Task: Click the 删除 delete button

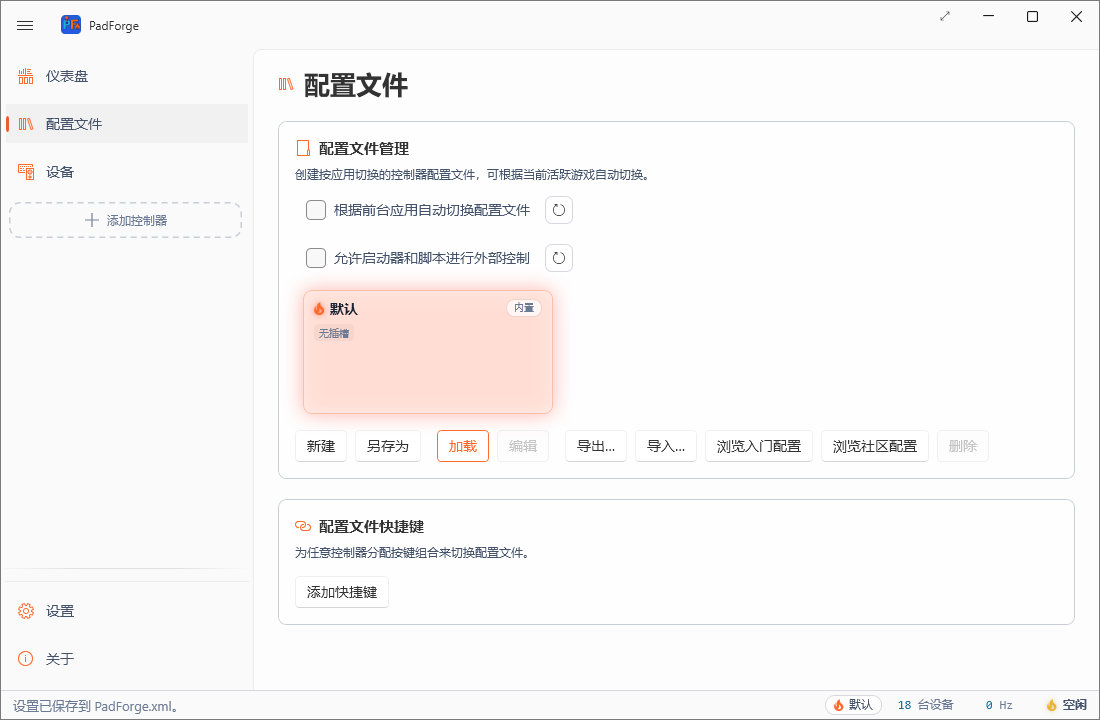Action: [963, 446]
